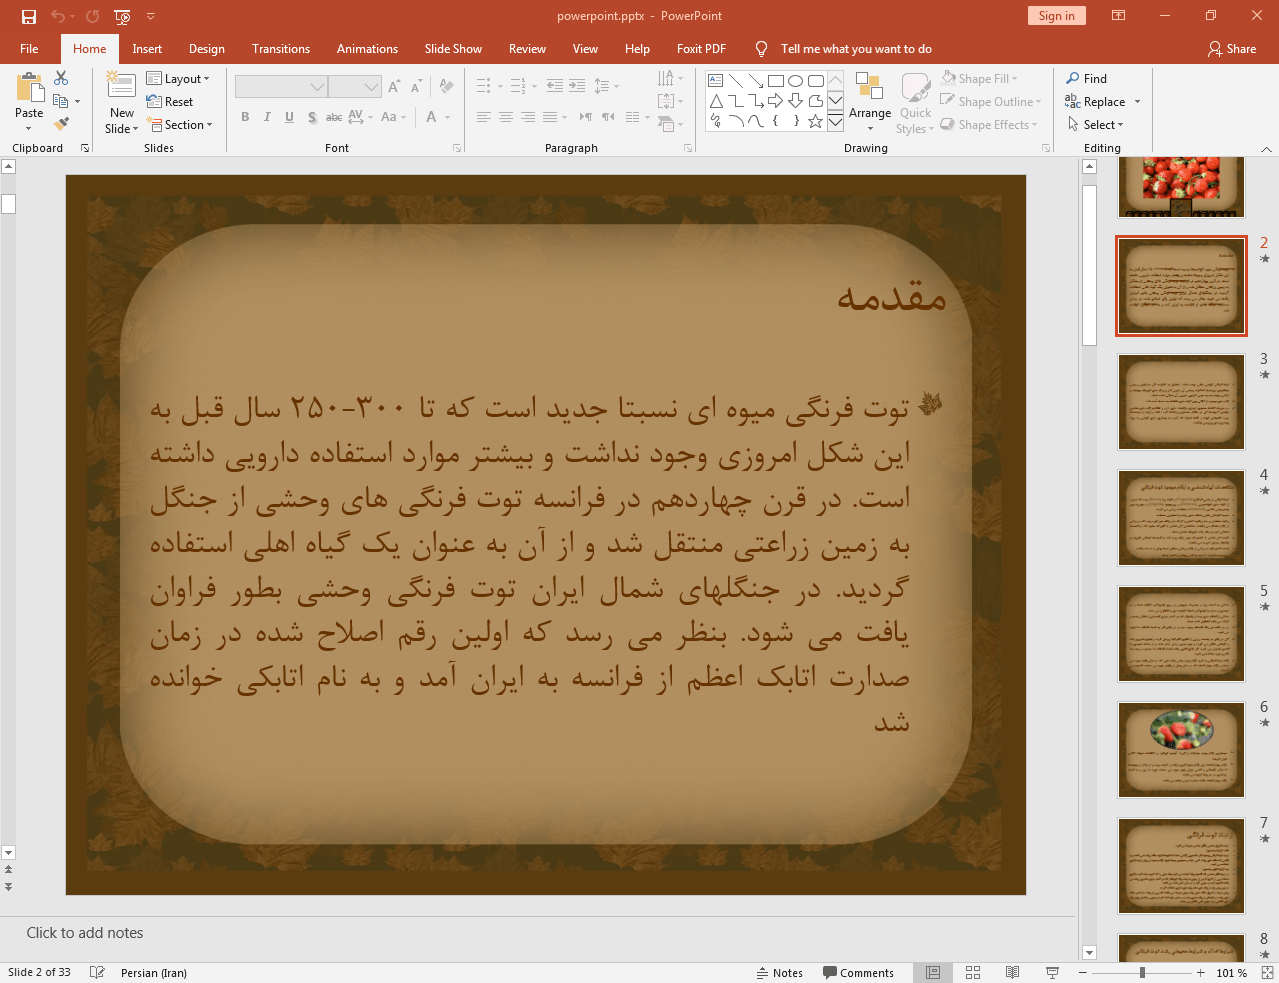Open Ribbon Display Options icon
Screen dimensions: 1279x983
(1119, 16)
